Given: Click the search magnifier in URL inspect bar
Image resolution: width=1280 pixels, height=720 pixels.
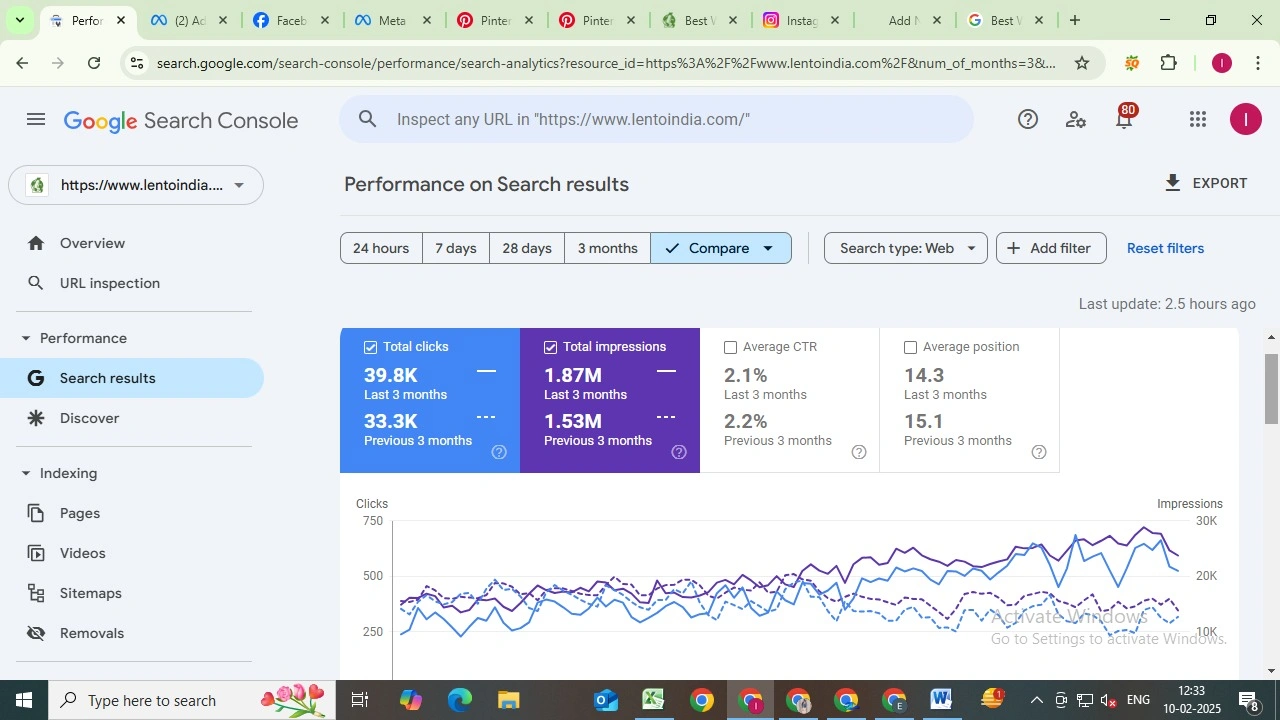Looking at the screenshot, I should point(368,119).
